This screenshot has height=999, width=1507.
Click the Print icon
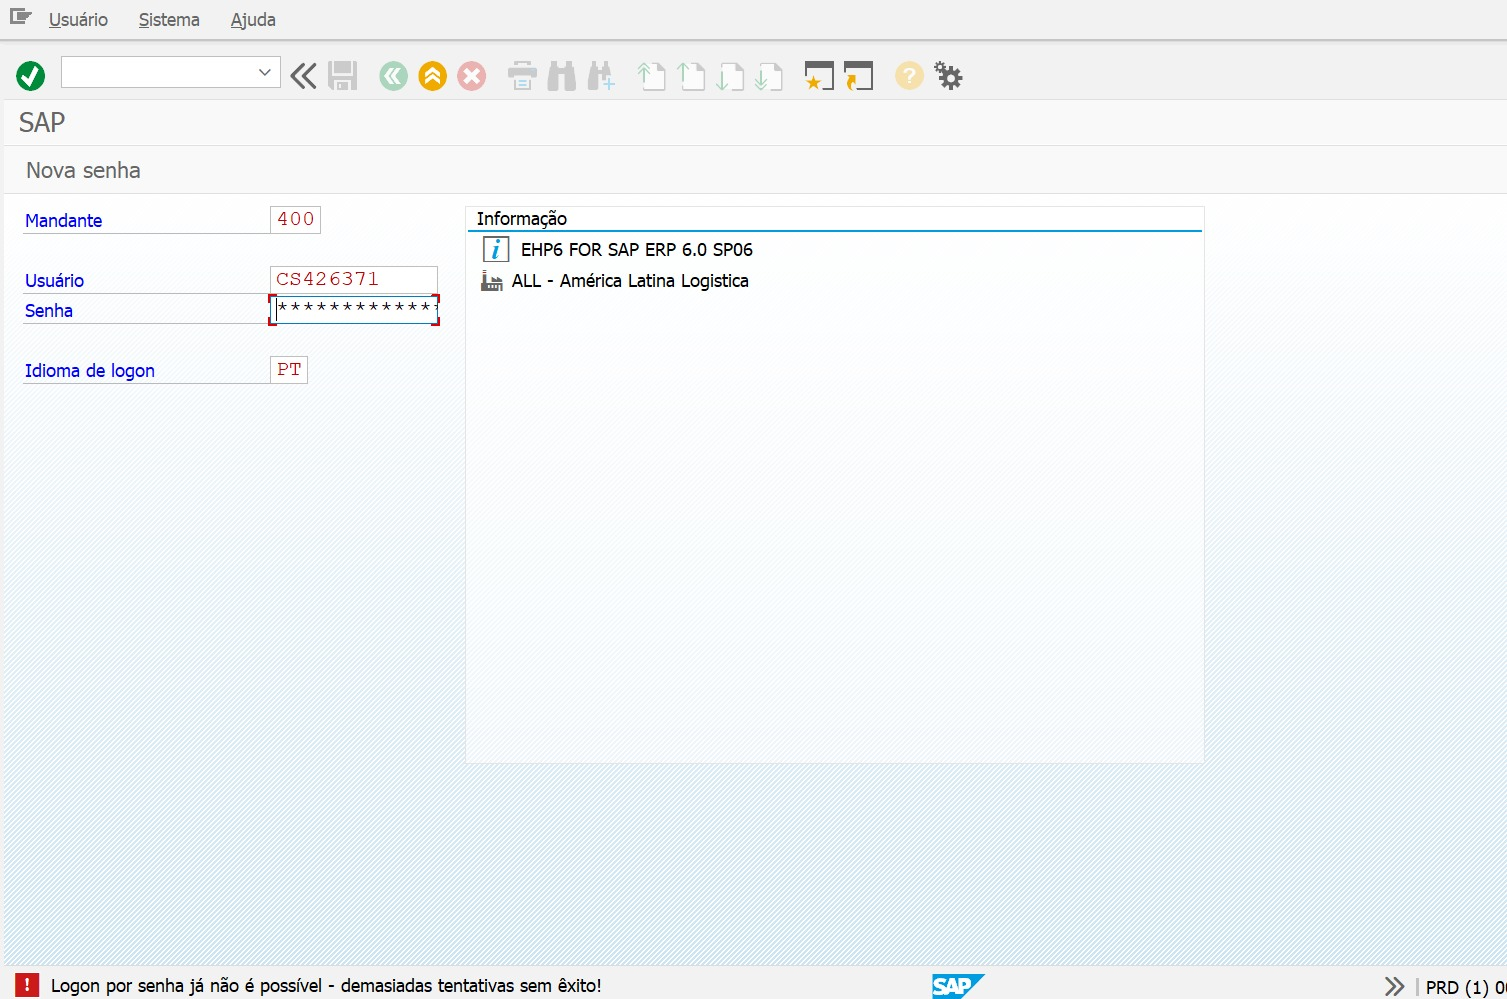(x=522, y=76)
